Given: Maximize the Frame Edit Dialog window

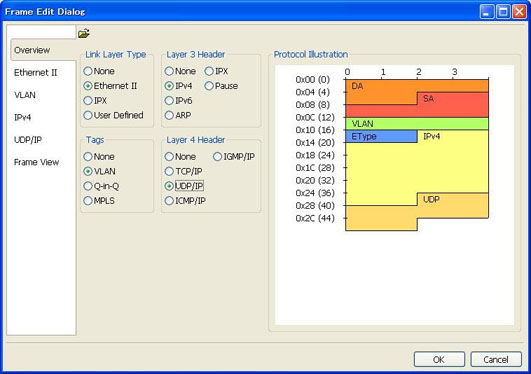Looking at the screenshot, I should (x=503, y=12).
